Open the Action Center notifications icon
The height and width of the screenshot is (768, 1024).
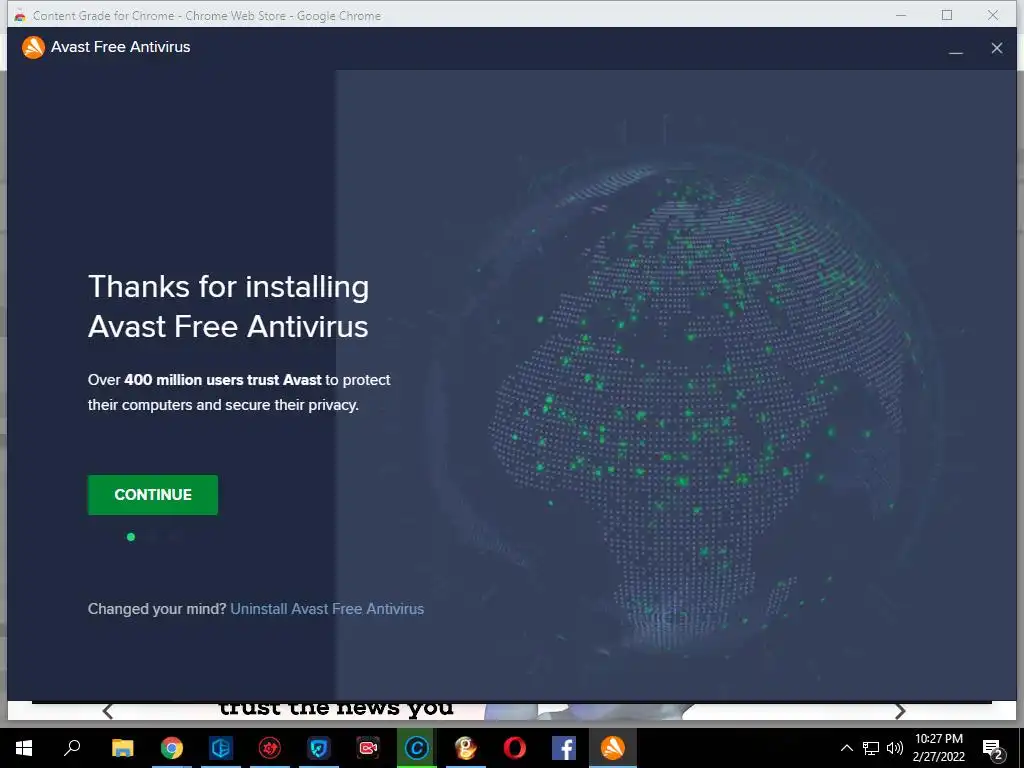click(x=993, y=748)
